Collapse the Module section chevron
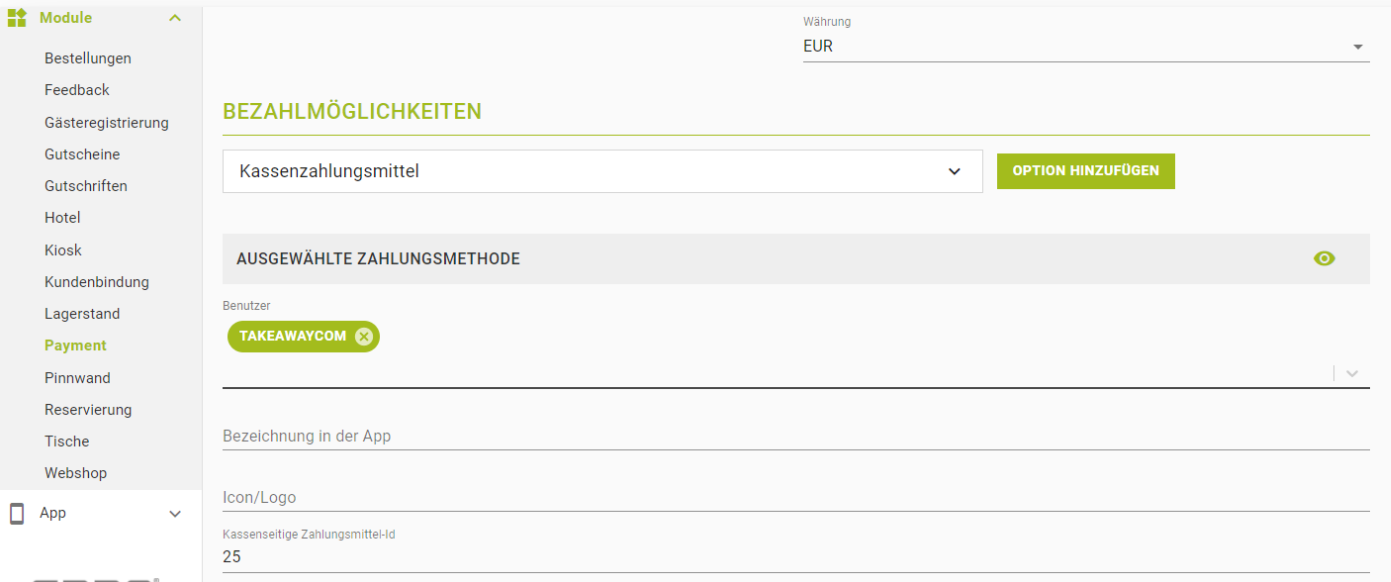This screenshot has width=1391, height=582. click(x=175, y=18)
